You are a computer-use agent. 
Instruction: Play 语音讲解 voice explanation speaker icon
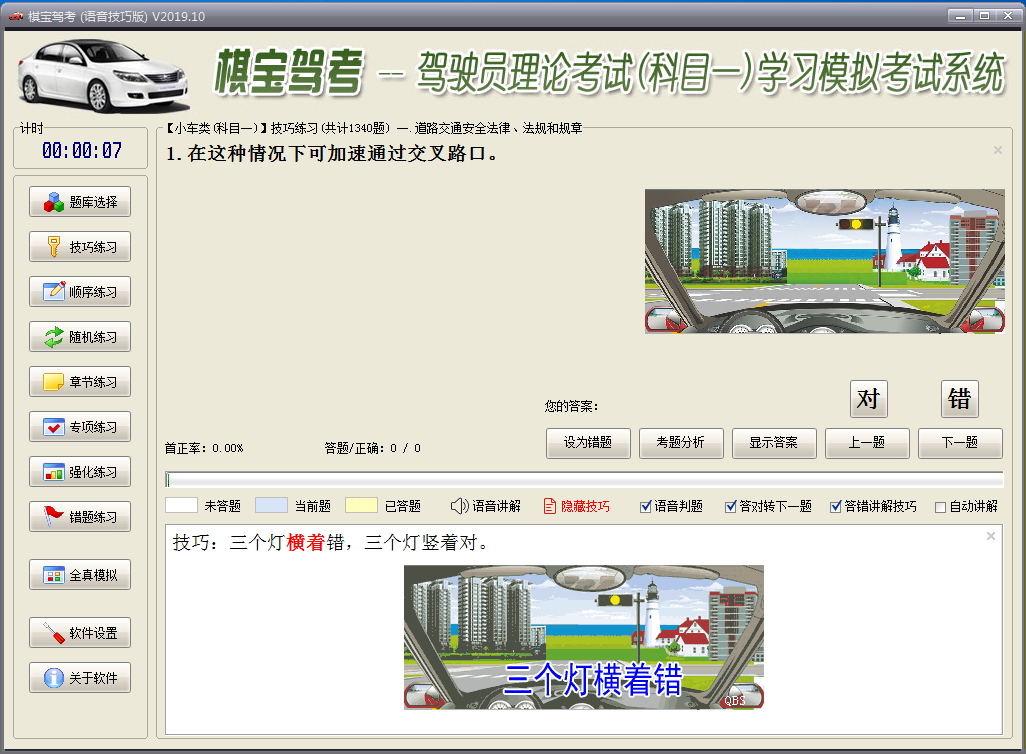459,506
